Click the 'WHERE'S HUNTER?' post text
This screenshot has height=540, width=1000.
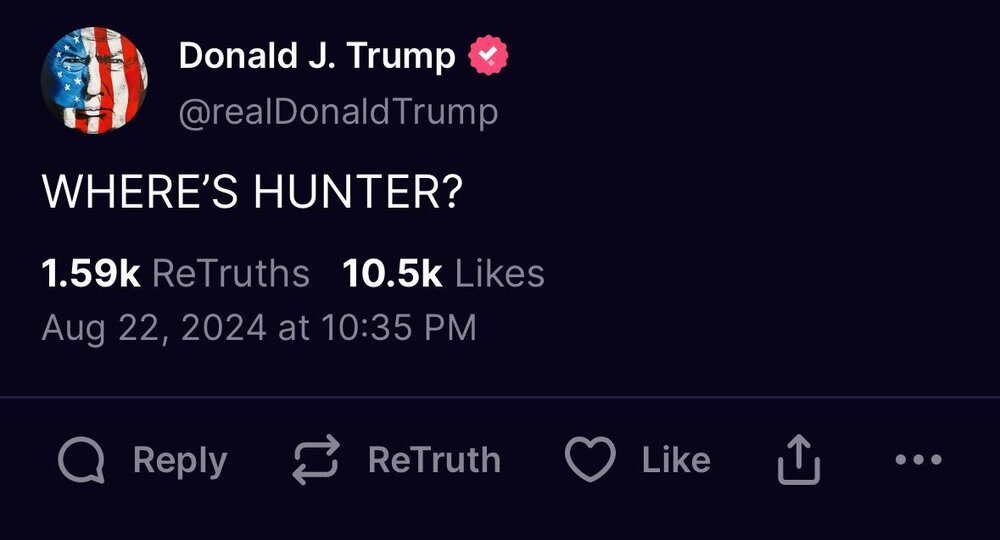(x=252, y=192)
